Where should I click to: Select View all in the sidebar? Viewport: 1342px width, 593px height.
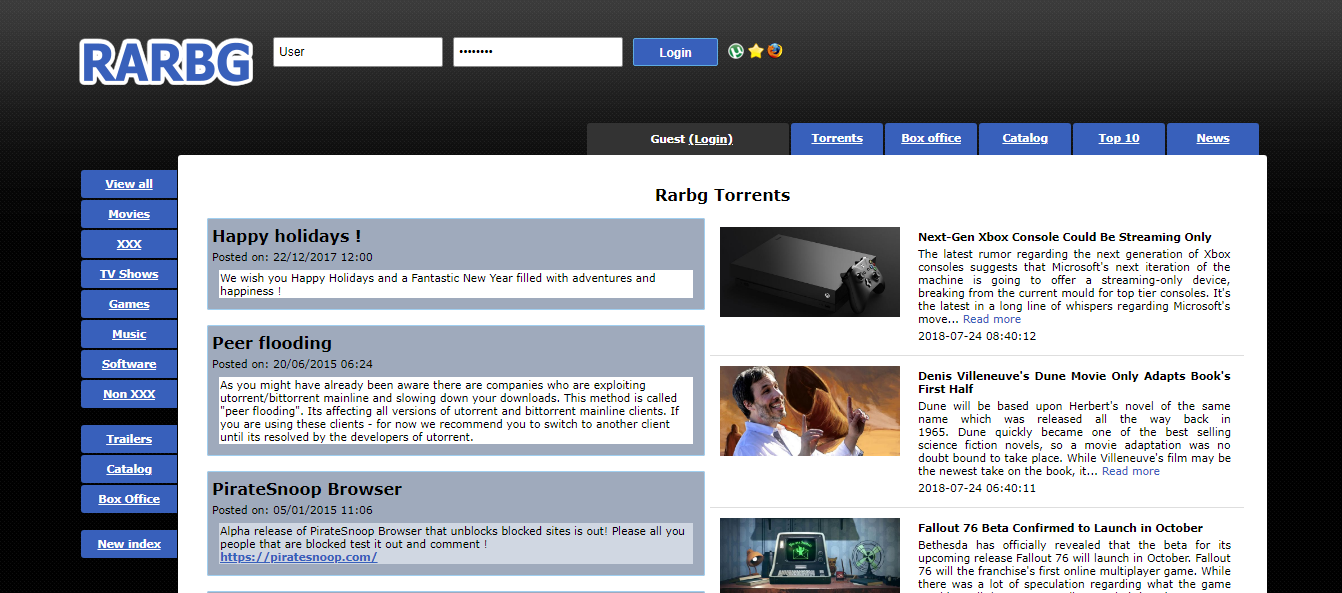pos(129,184)
